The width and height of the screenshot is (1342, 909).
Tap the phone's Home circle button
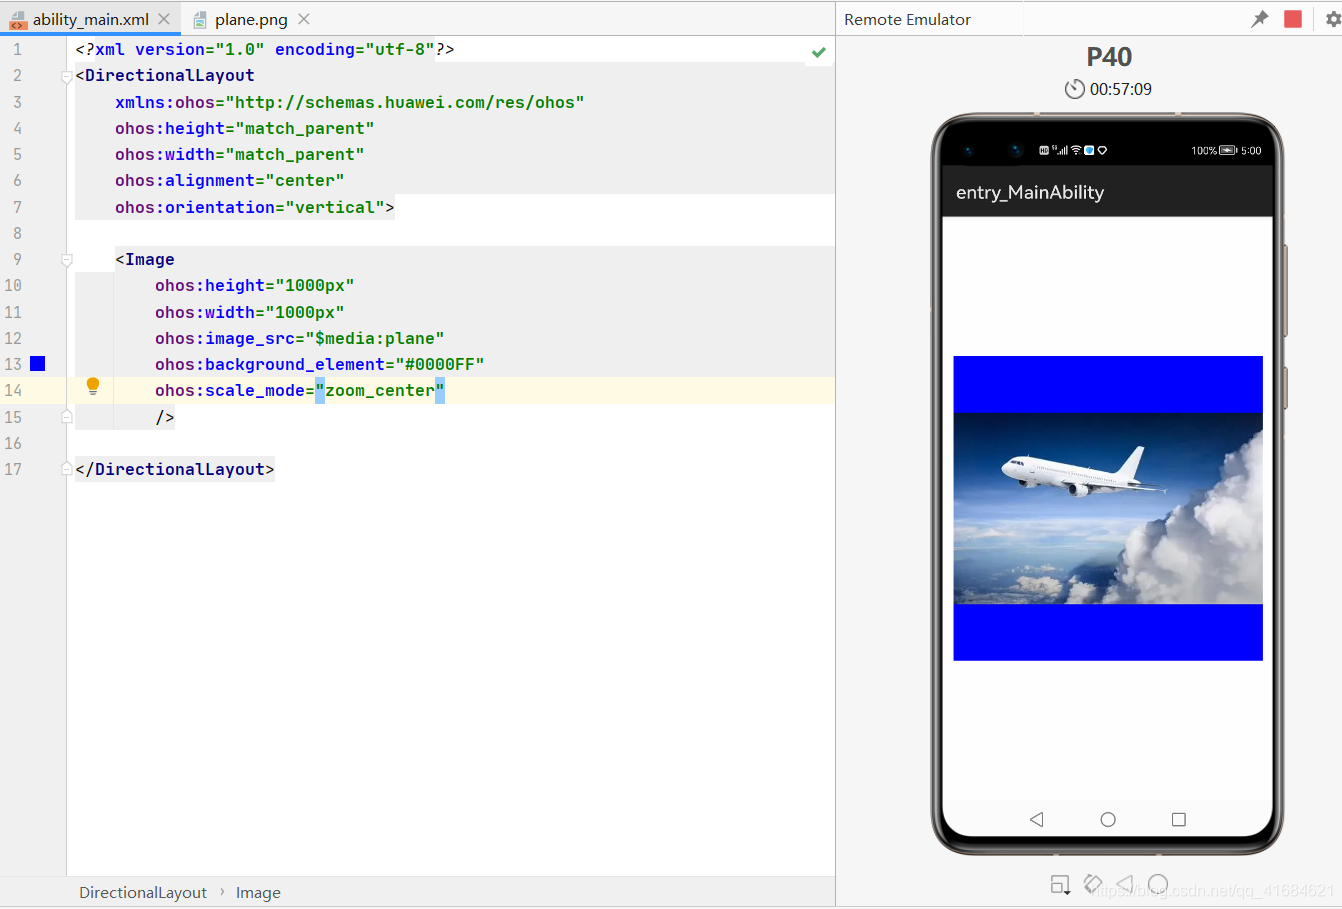[1108, 819]
